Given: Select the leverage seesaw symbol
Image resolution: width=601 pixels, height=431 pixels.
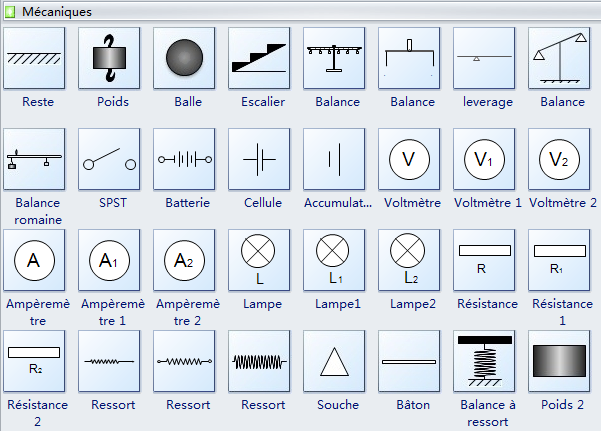Looking at the screenshot, I should 484,58.
